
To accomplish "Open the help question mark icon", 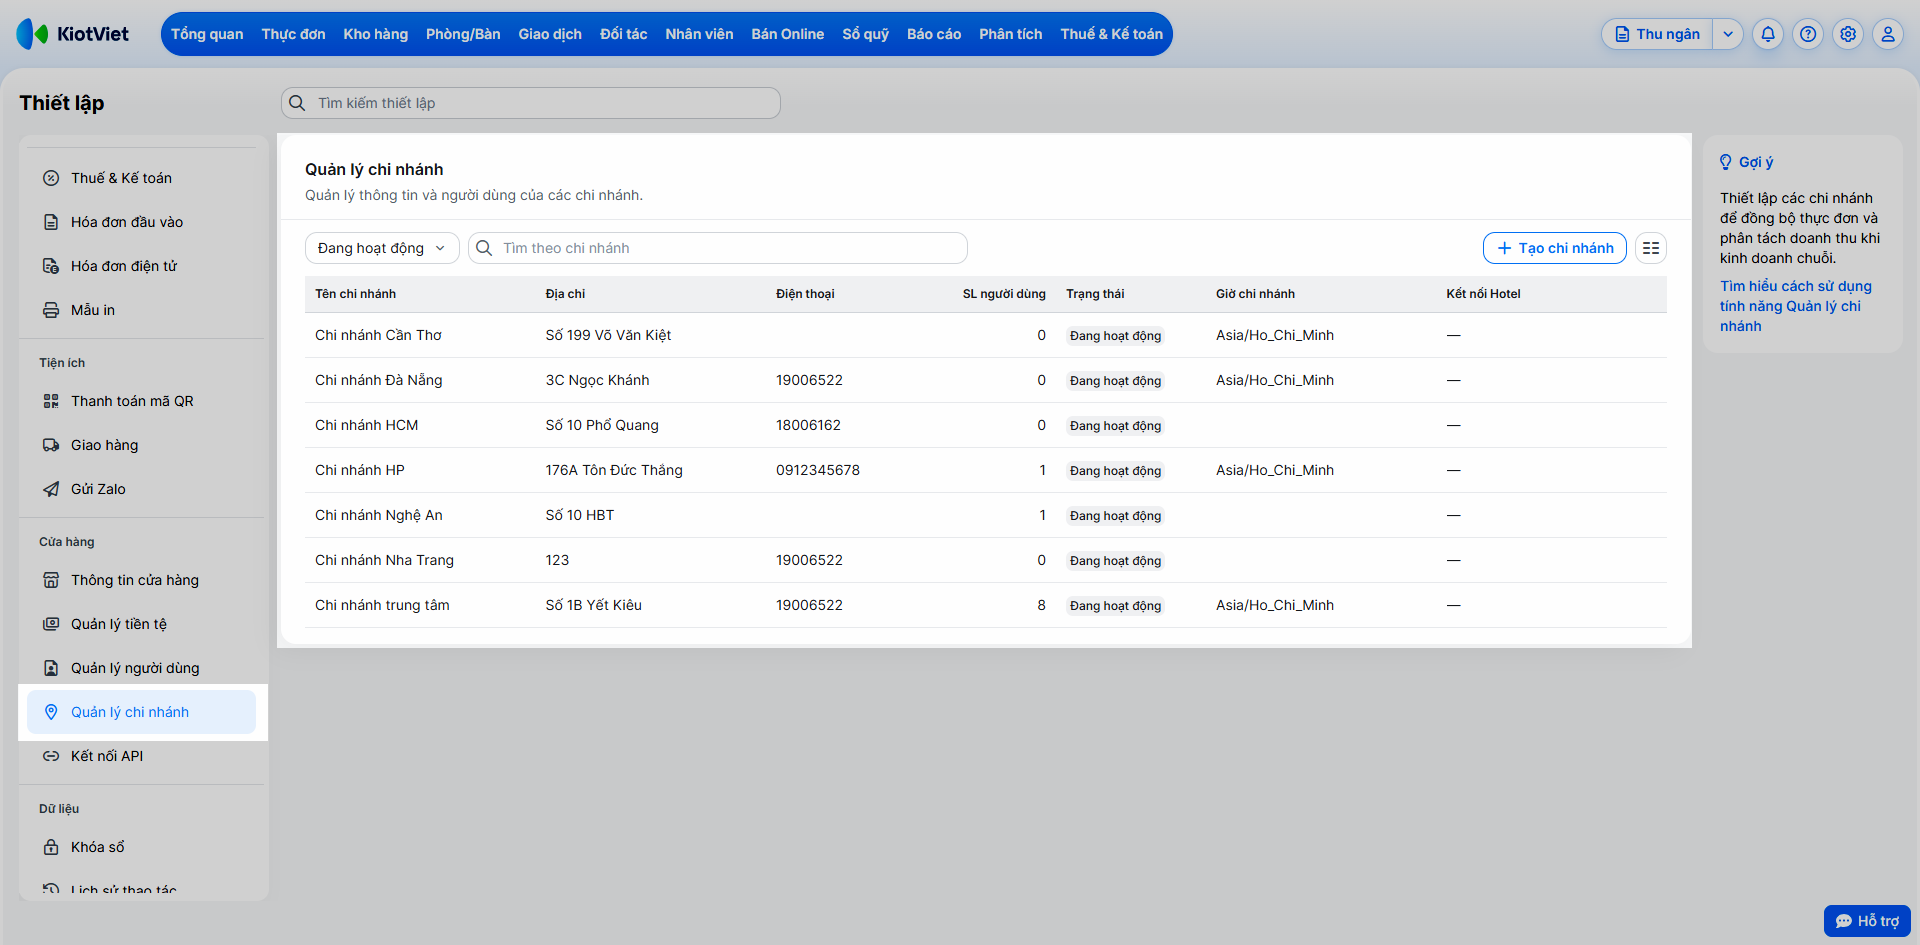I will [x=1808, y=34].
